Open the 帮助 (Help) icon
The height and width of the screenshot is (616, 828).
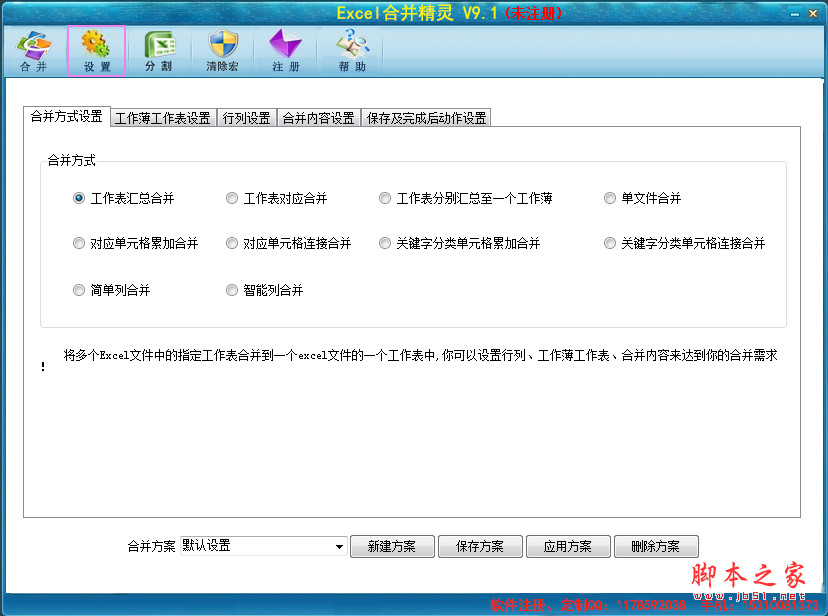point(352,51)
